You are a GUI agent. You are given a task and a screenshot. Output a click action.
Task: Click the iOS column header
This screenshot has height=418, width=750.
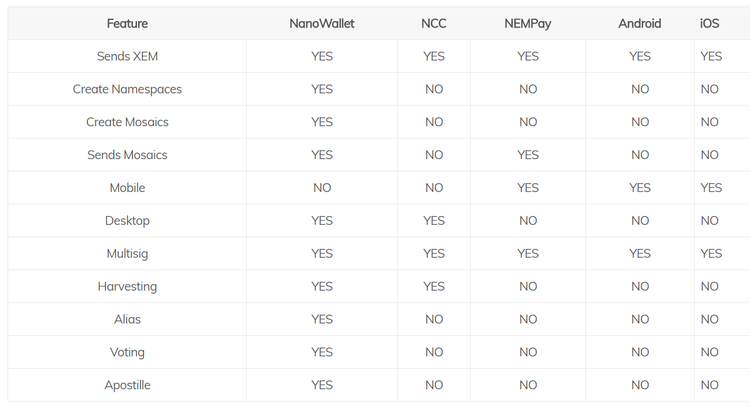coord(709,23)
